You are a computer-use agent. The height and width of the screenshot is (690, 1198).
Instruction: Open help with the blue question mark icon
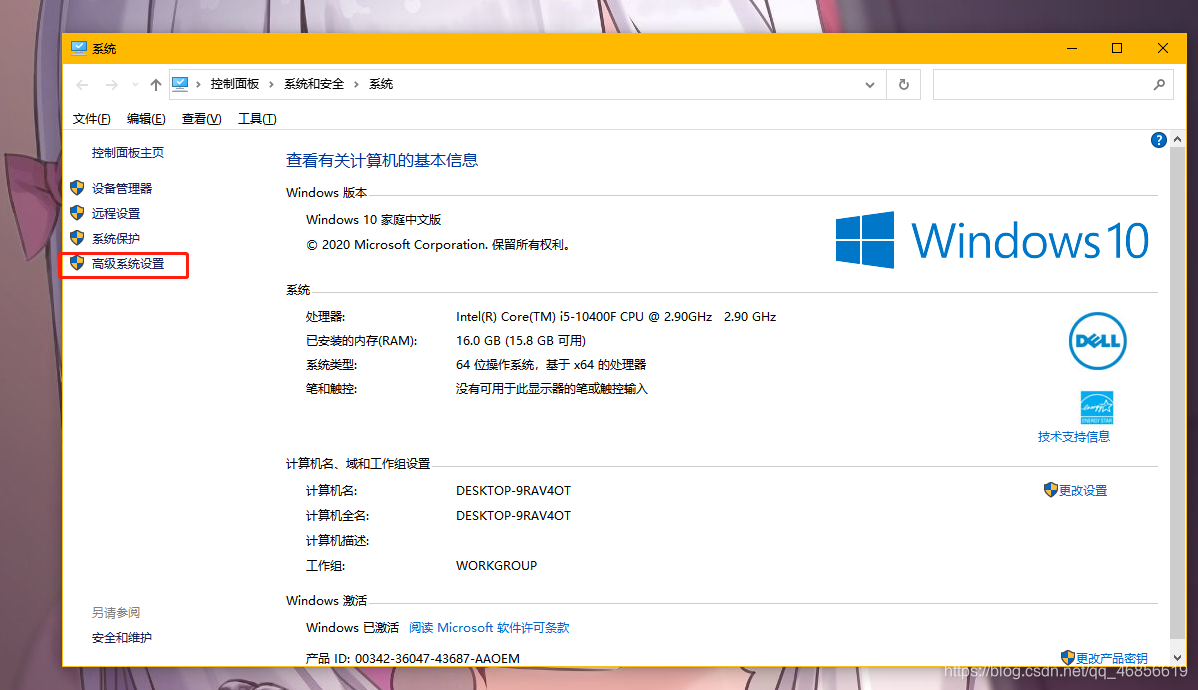point(1158,140)
